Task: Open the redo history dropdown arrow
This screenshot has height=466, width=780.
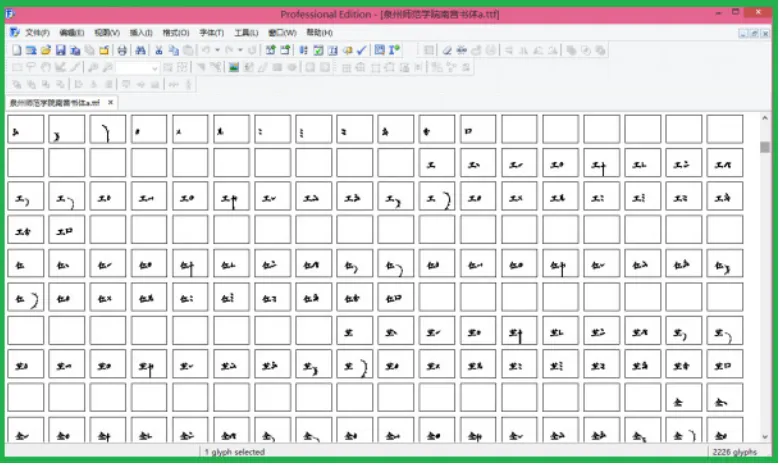Action: 240,50
